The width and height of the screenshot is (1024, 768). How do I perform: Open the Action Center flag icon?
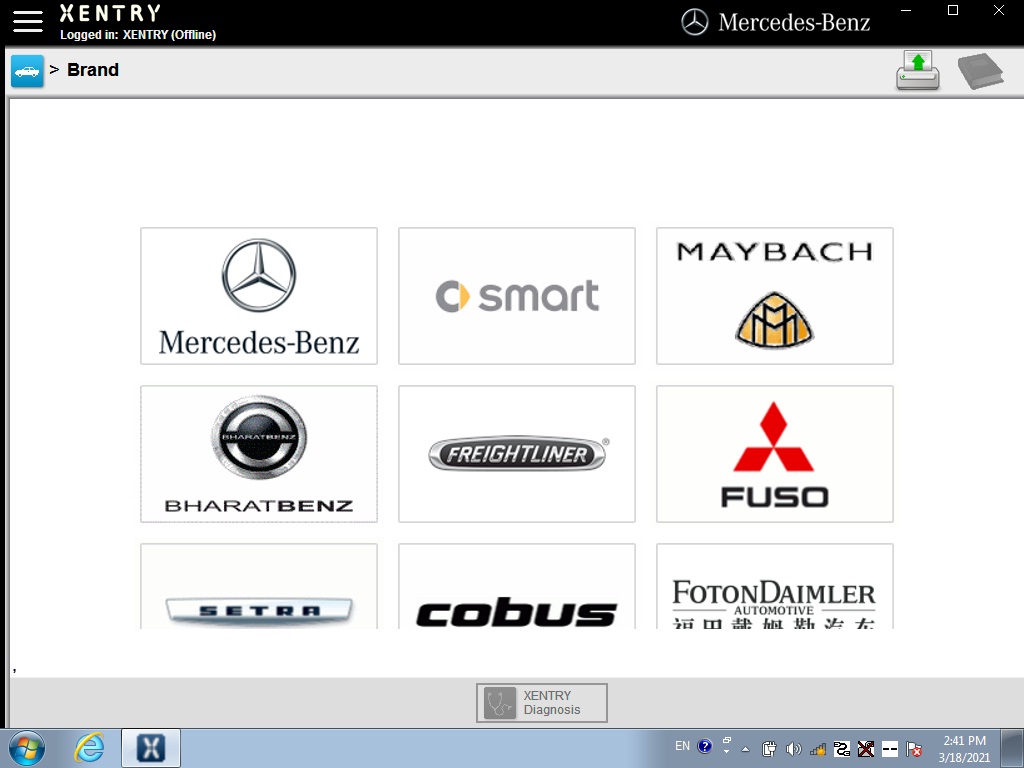(914, 748)
